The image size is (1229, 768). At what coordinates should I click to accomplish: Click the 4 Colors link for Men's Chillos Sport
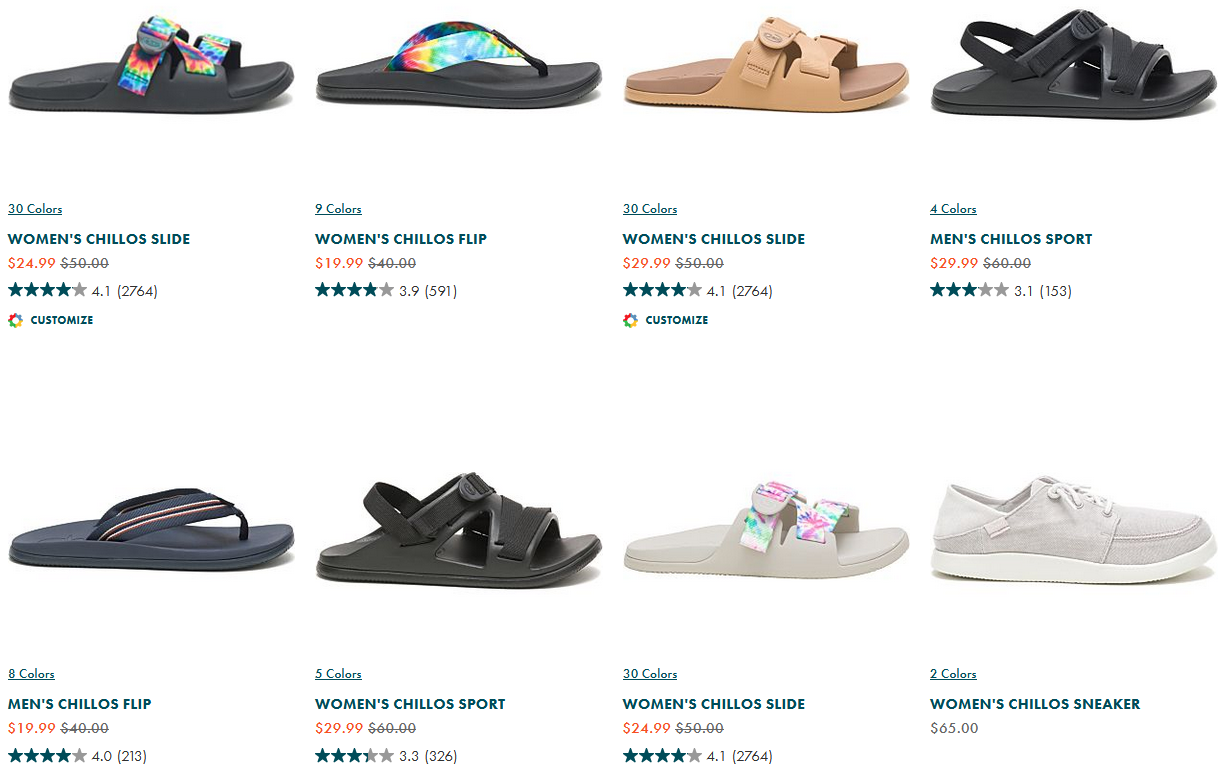pyautogui.click(x=953, y=208)
